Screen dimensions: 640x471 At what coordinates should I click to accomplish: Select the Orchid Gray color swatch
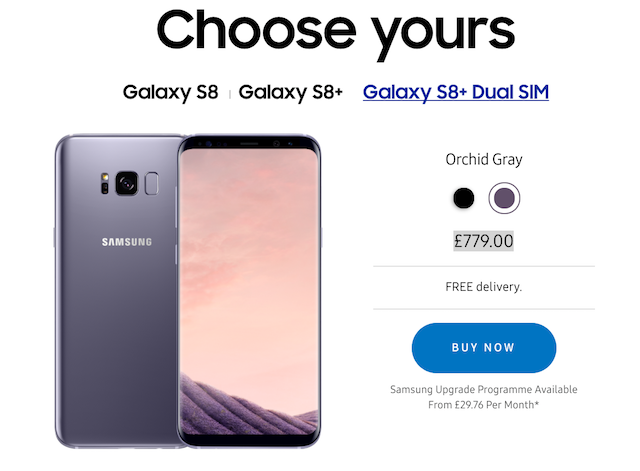coord(504,198)
